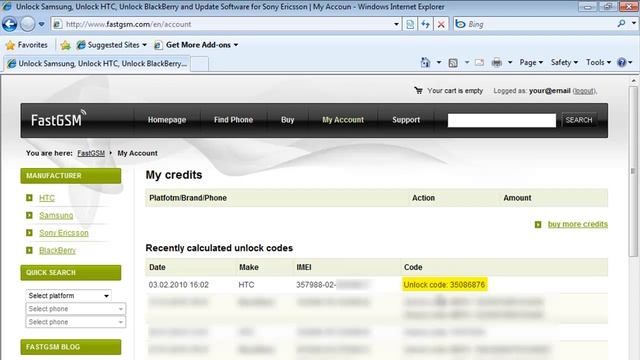The width and height of the screenshot is (640, 360).
Task: Click the Compatibility View icon
Action: [410, 24]
